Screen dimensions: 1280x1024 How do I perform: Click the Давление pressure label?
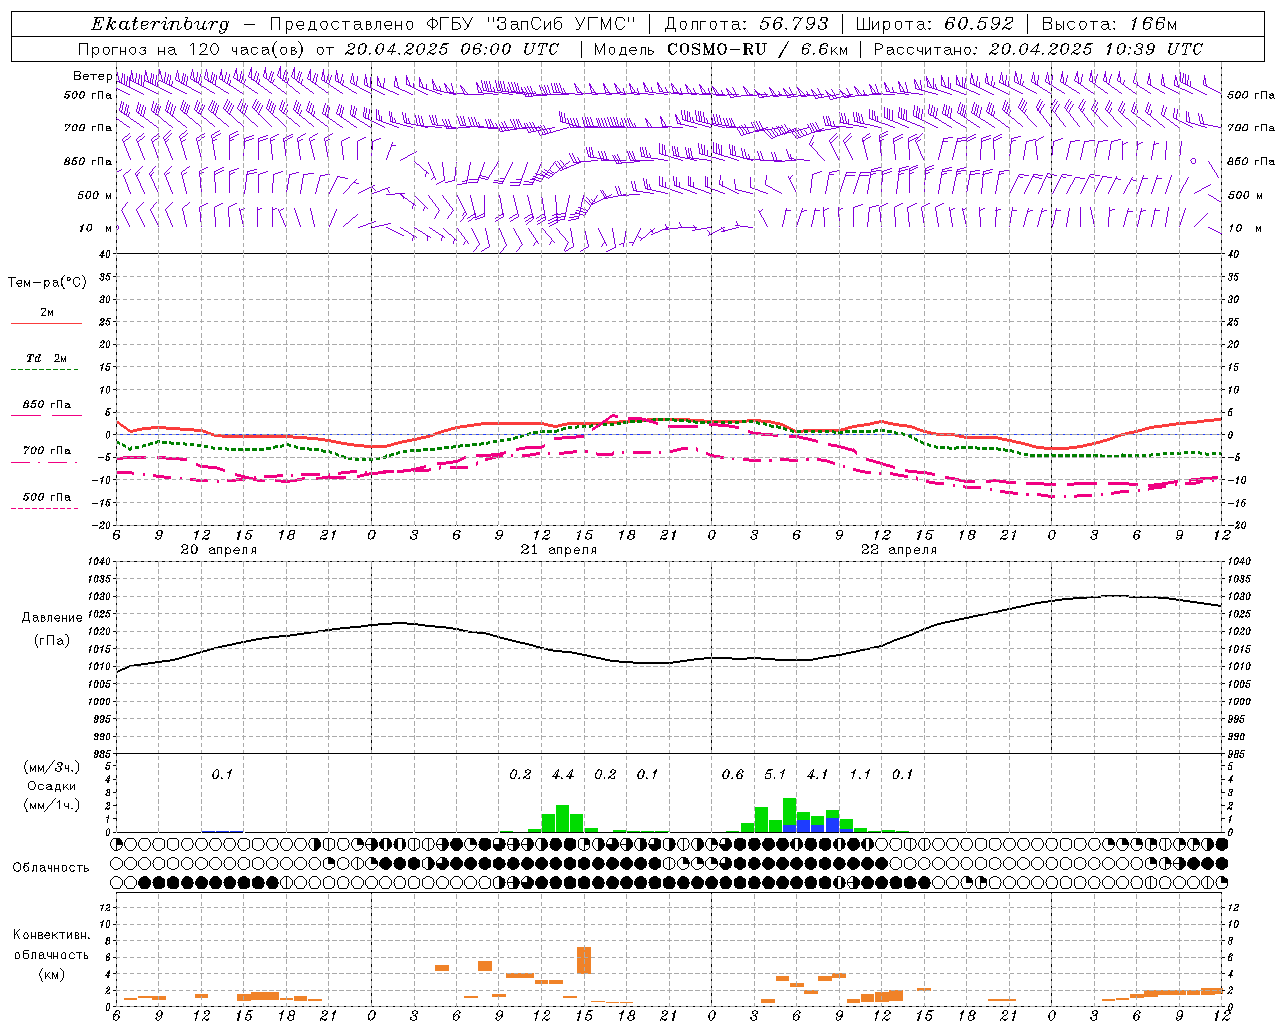click(x=52, y=618)
